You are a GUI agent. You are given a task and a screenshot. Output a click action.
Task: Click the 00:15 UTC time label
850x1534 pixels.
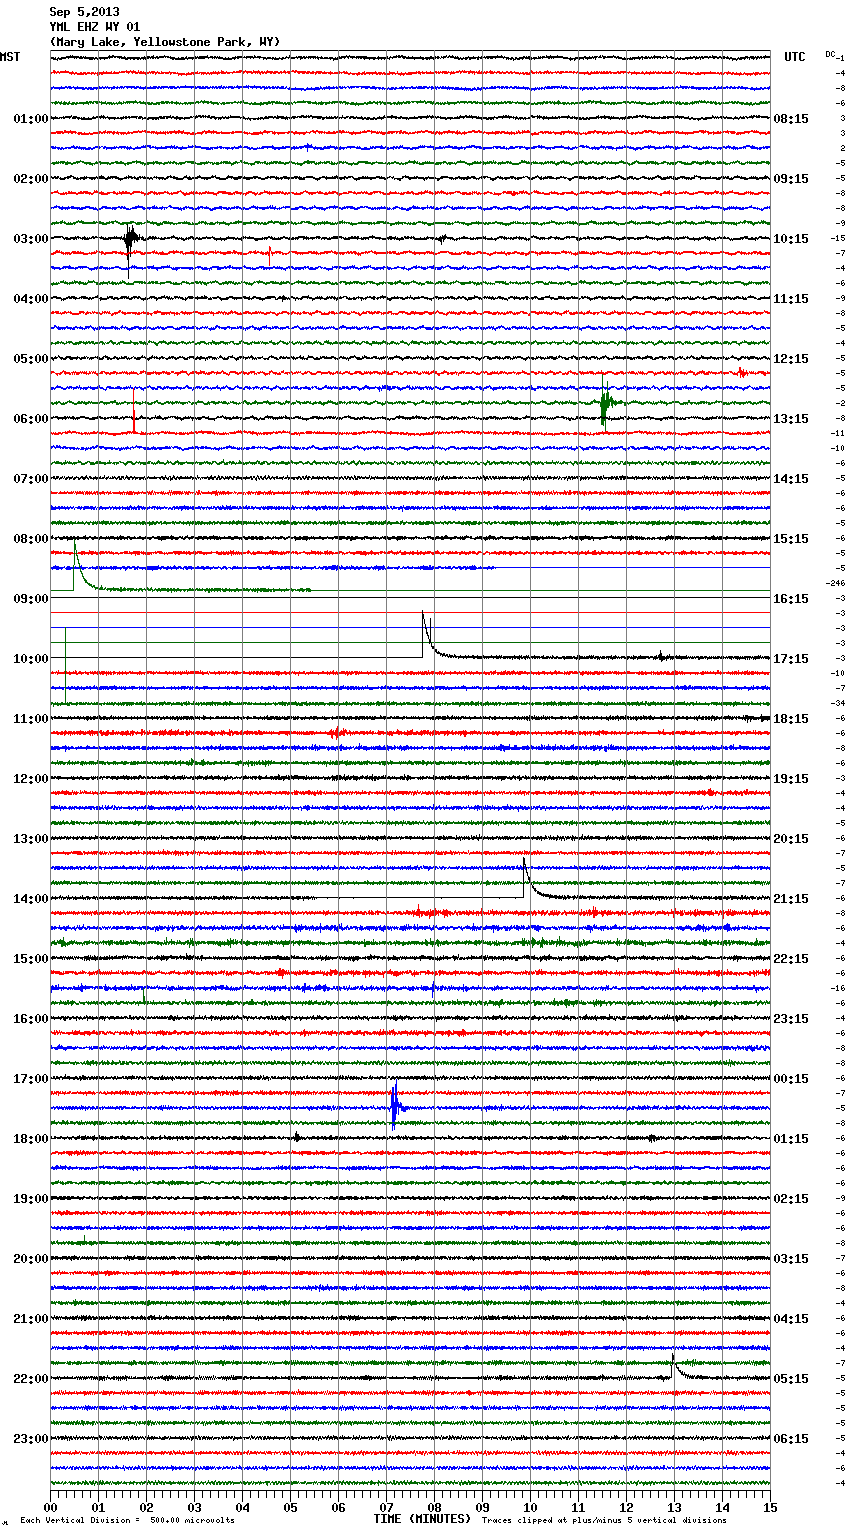[x=791, y=1079]
